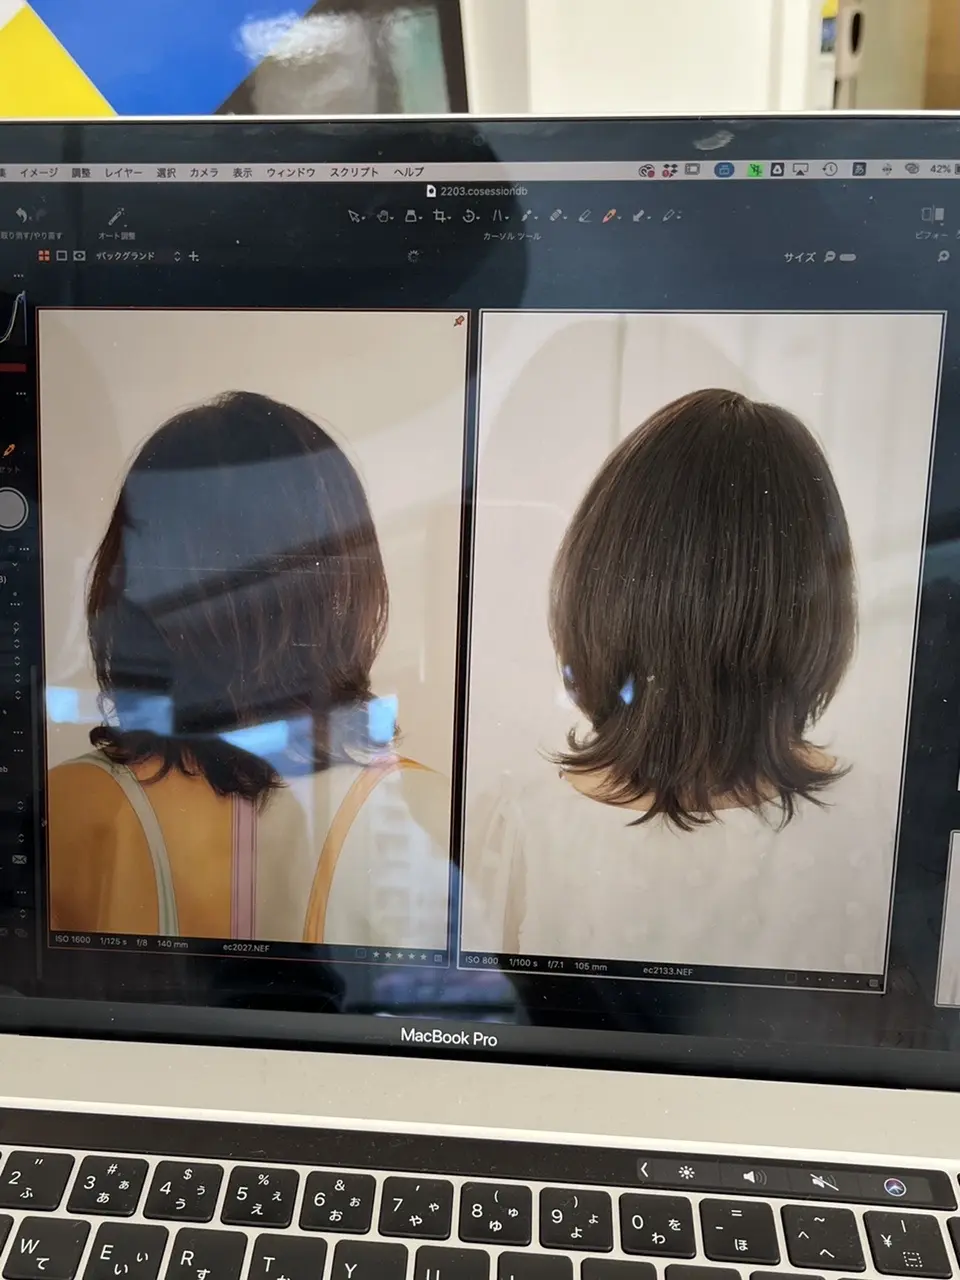Set star rating on ec2027.NEF
960x1280 pixels.
[x=401, y=955]
